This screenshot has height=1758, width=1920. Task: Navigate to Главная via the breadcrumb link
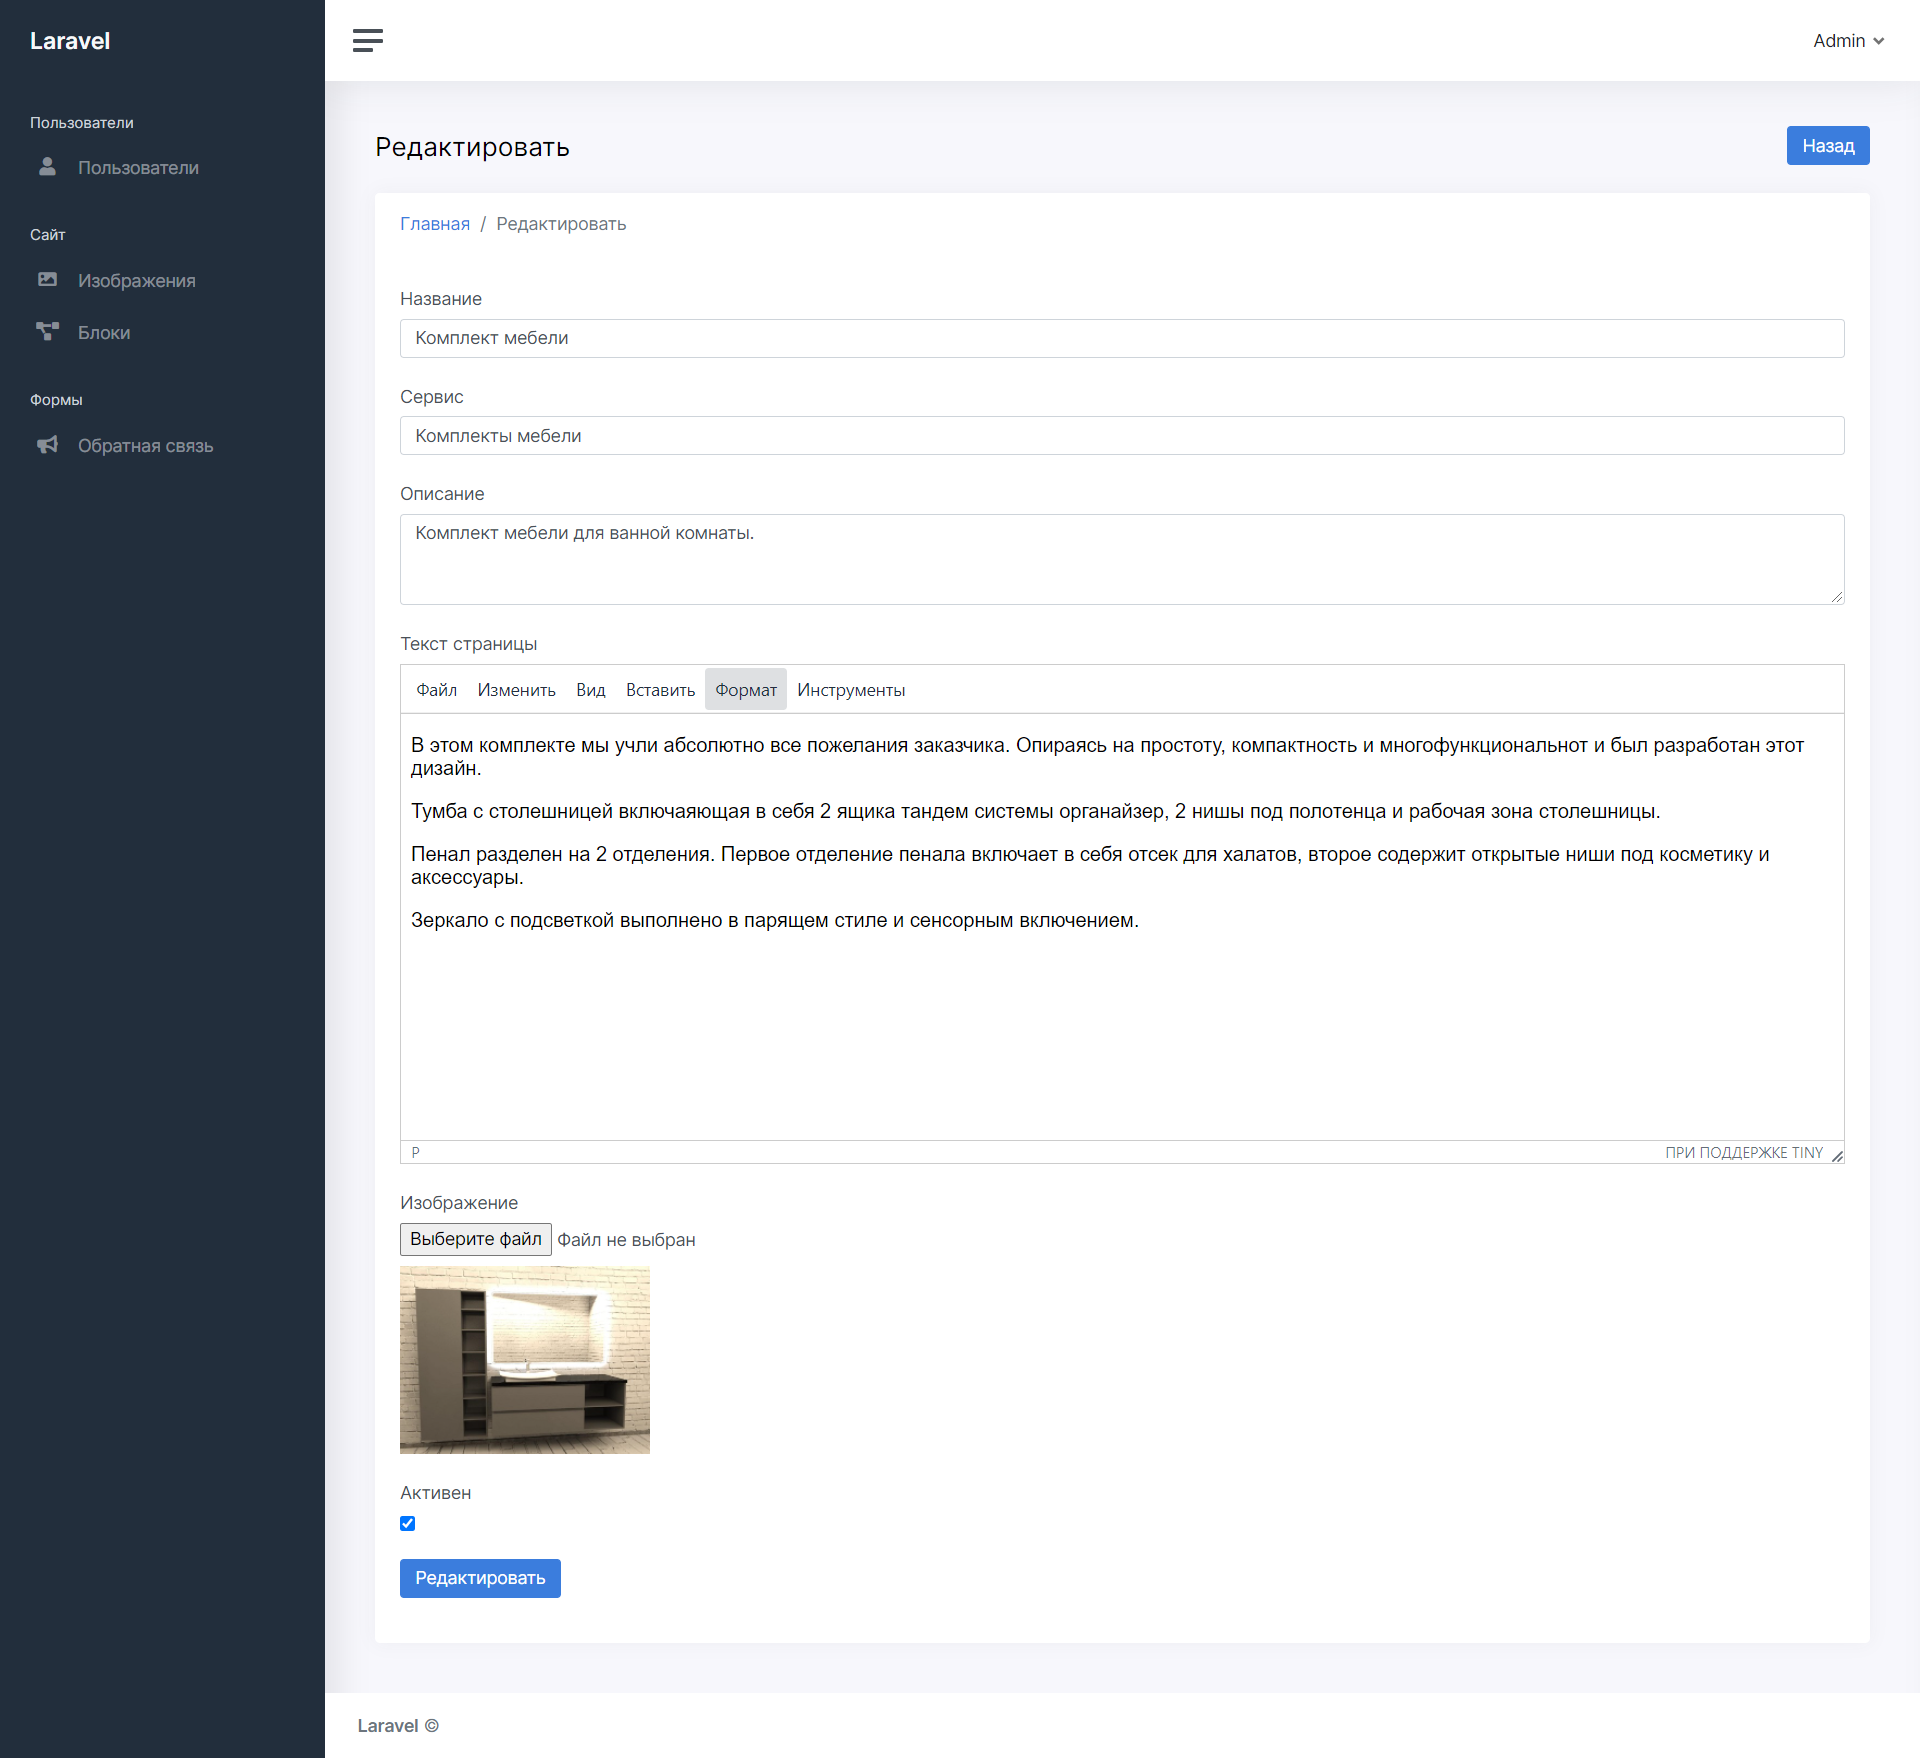click(x=435, y=223)
